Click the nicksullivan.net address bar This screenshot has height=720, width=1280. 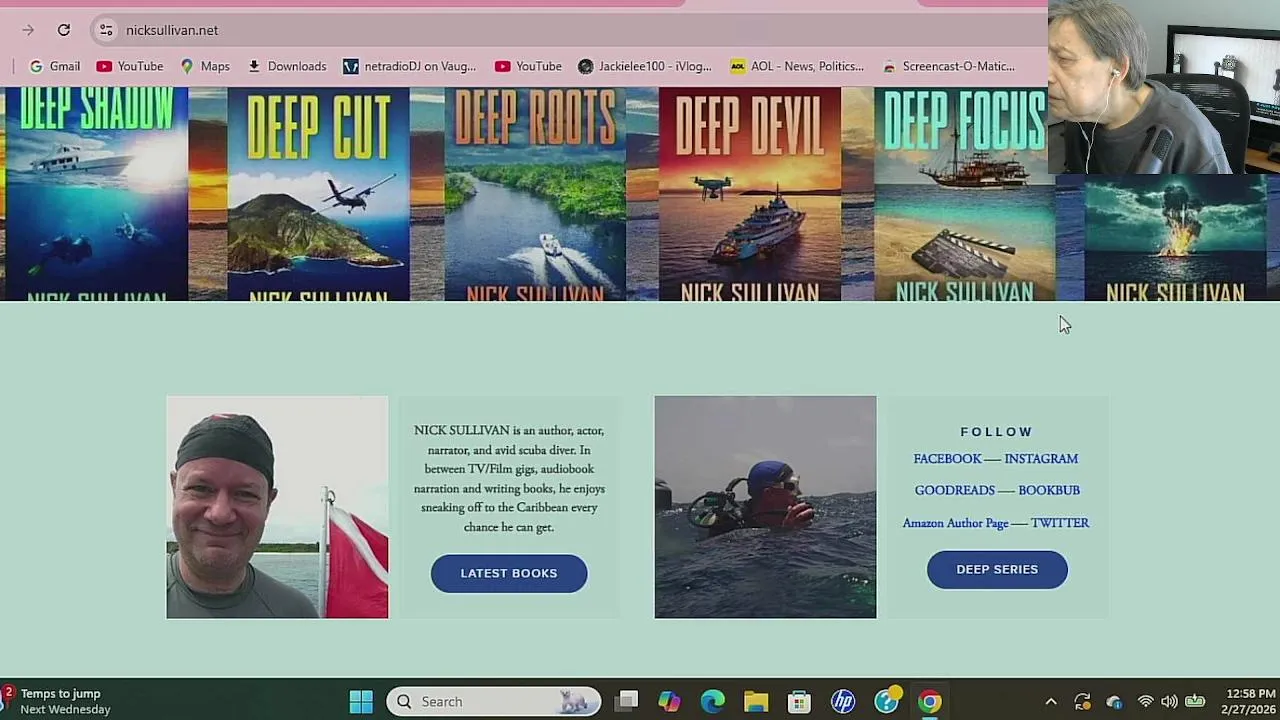[x=570, y=30]
